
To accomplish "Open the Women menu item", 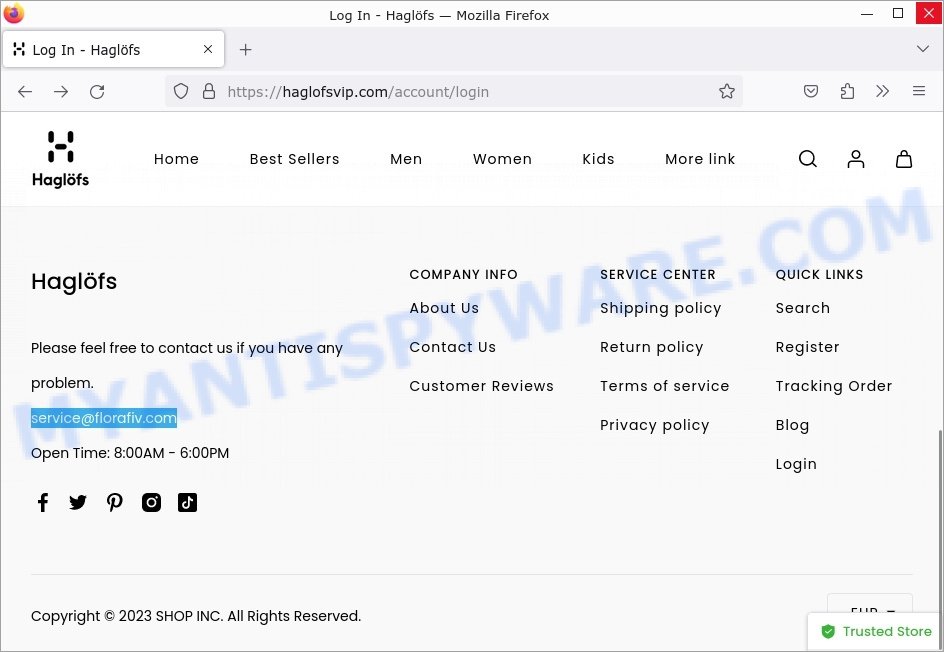I will [502, 159].
